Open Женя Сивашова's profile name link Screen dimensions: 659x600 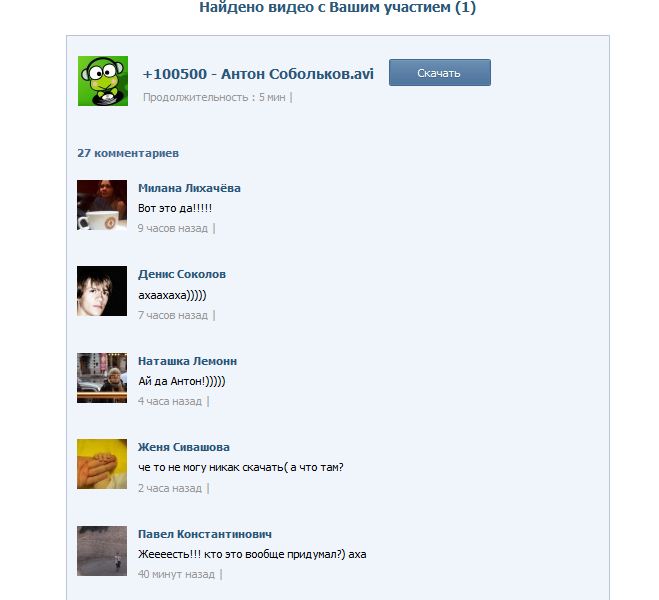[x=184, y=447]
